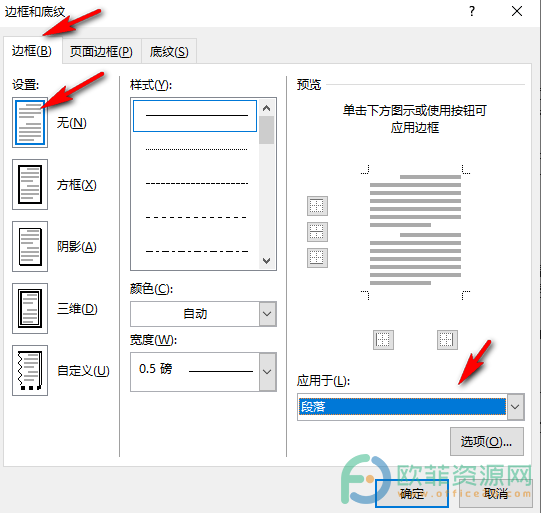Toggle the bottom border button in preview
Screen dimensions: 541x513
click(317, 258)
